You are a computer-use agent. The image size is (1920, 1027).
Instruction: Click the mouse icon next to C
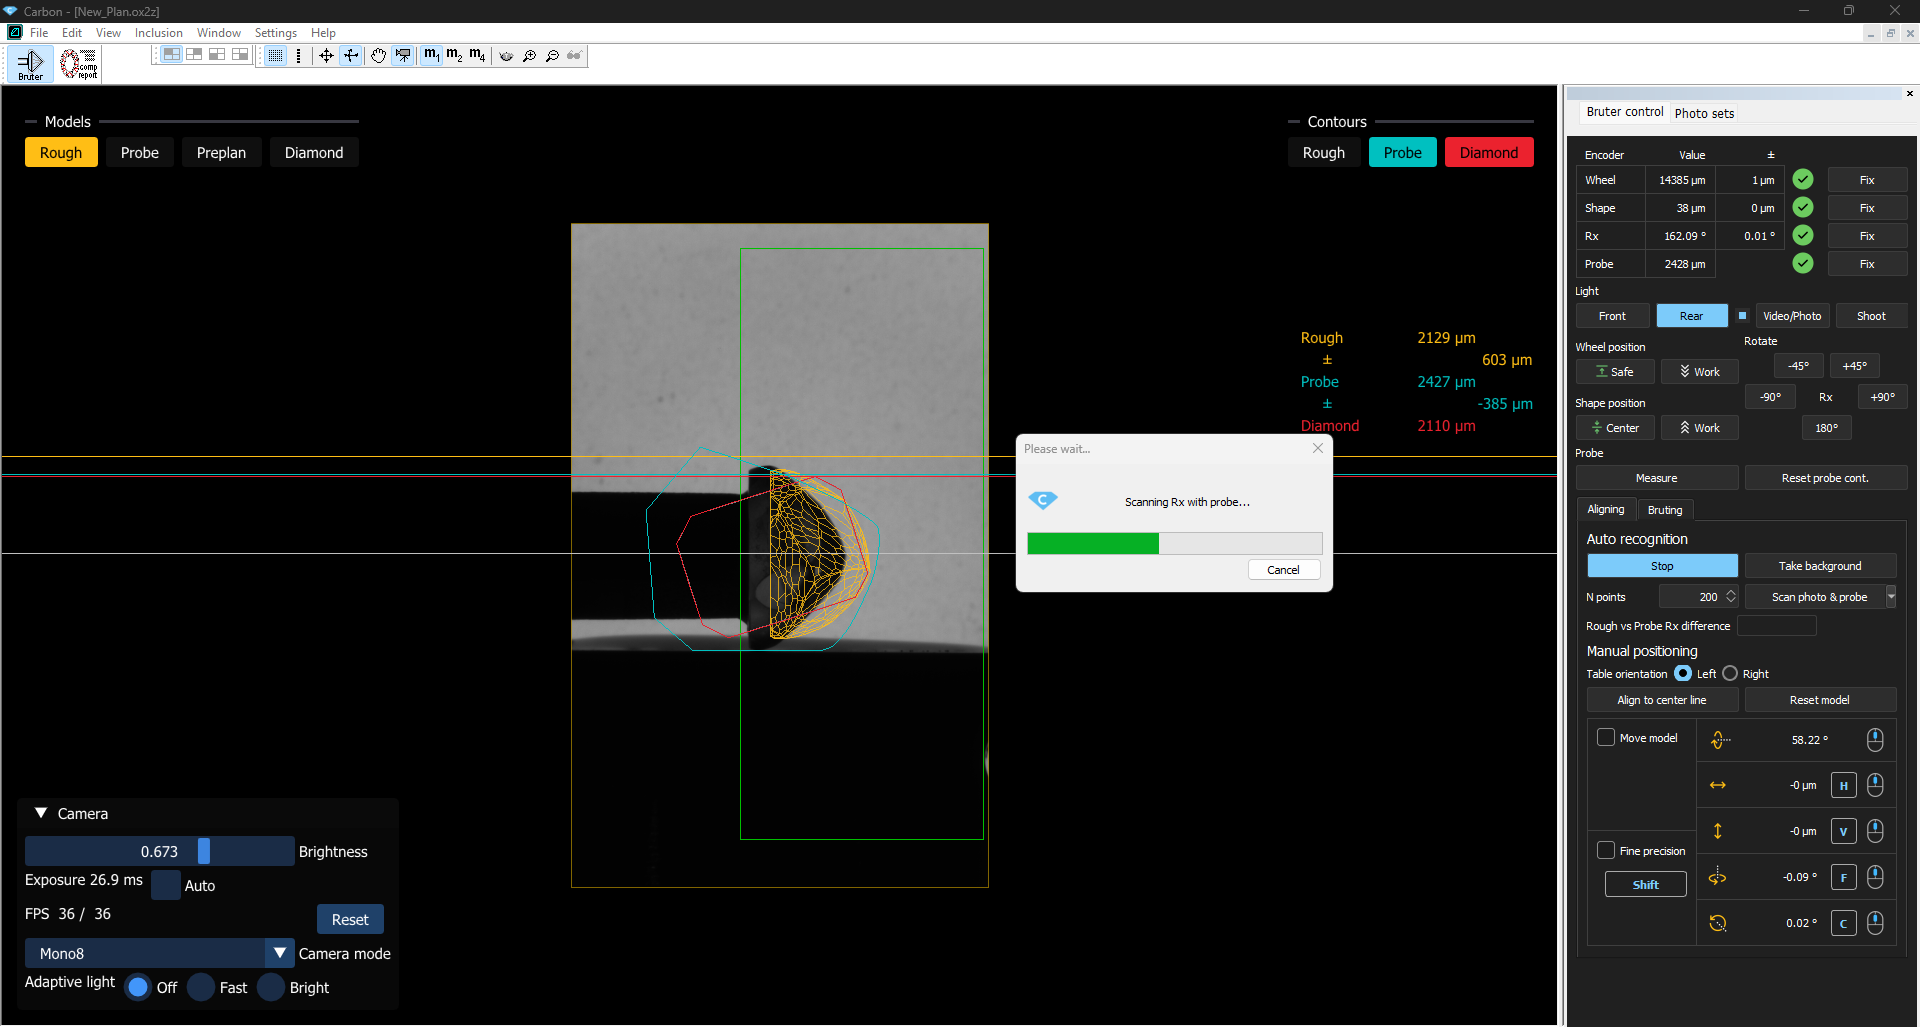[x=1875, y=923]
